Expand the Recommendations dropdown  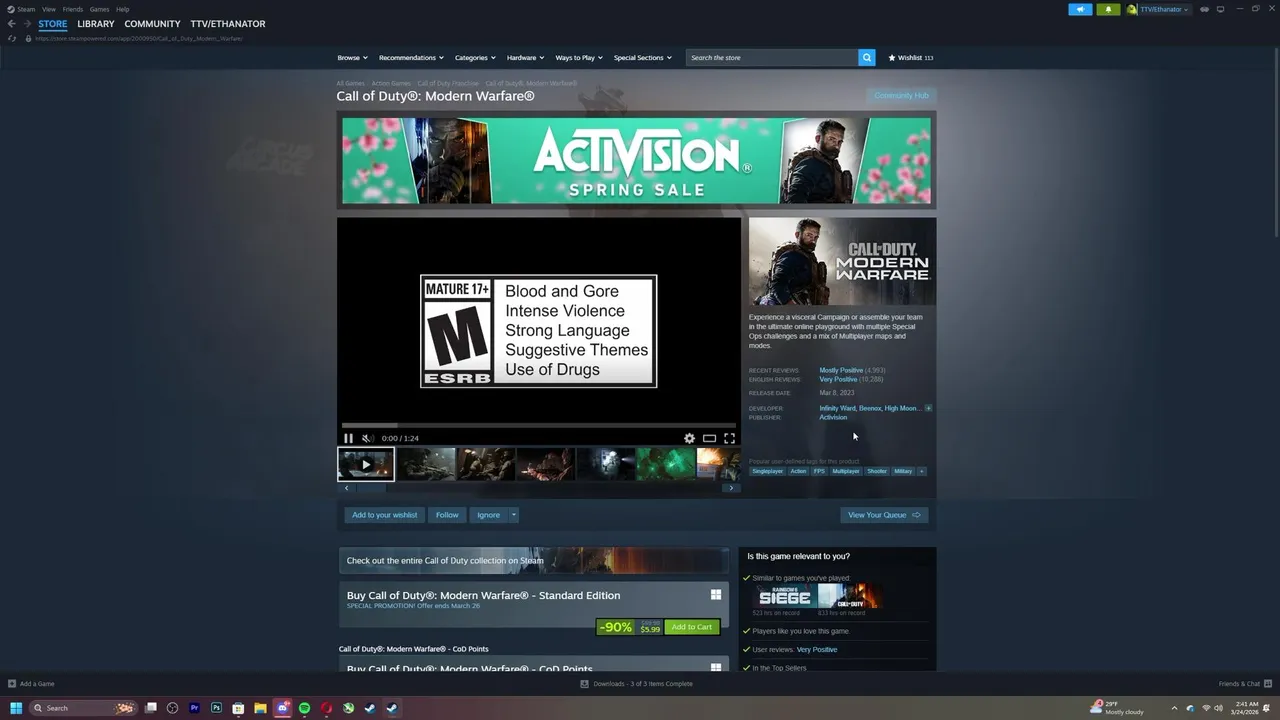click(x=411, y=58)
